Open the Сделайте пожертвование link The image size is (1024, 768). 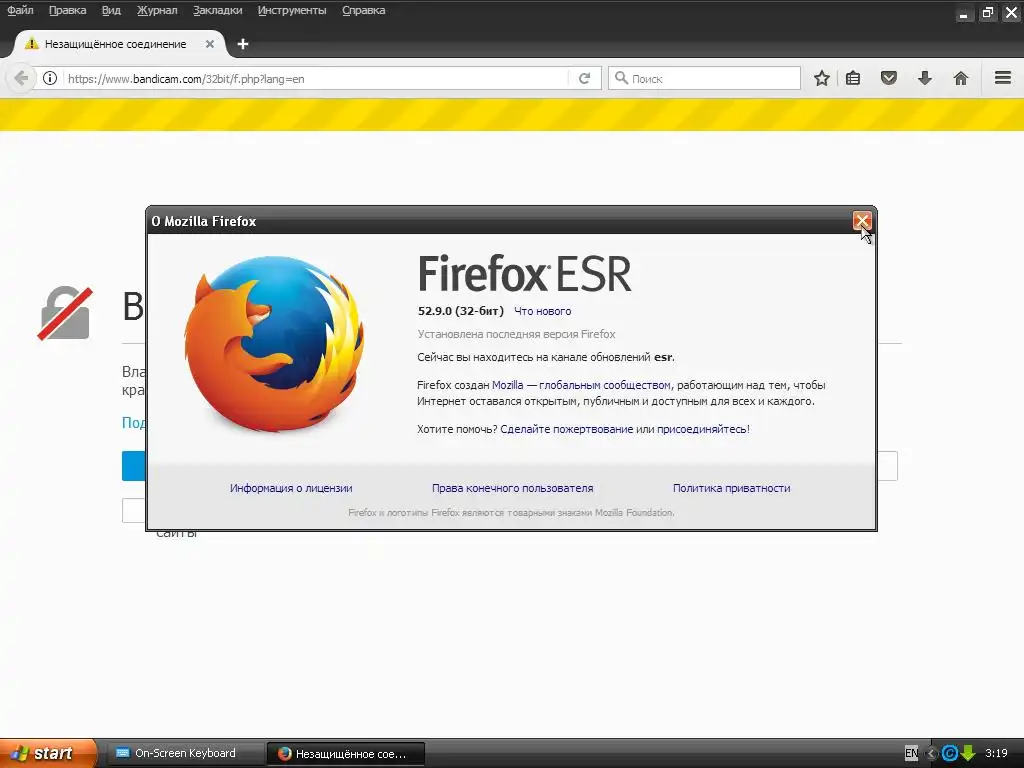pos(567,429)
